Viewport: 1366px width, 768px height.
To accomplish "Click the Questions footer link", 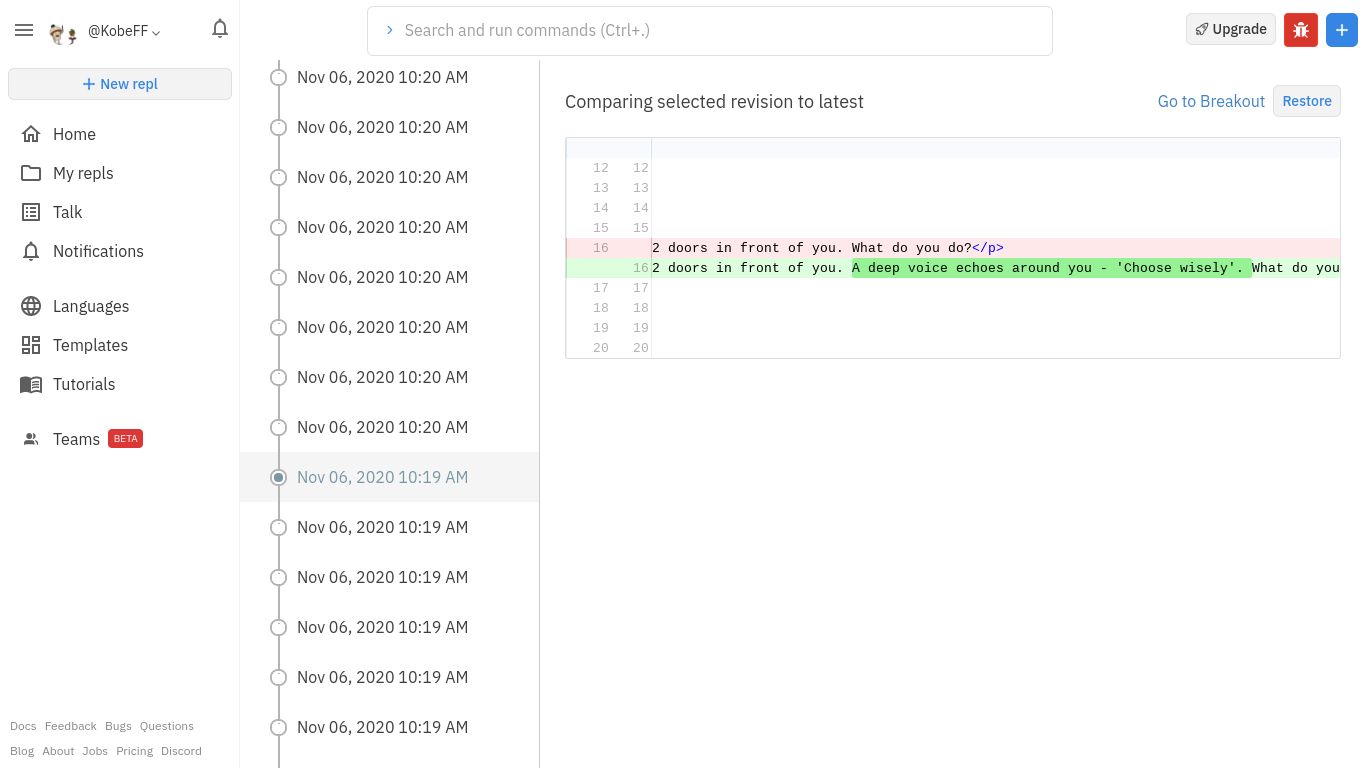I will [167, 726].
